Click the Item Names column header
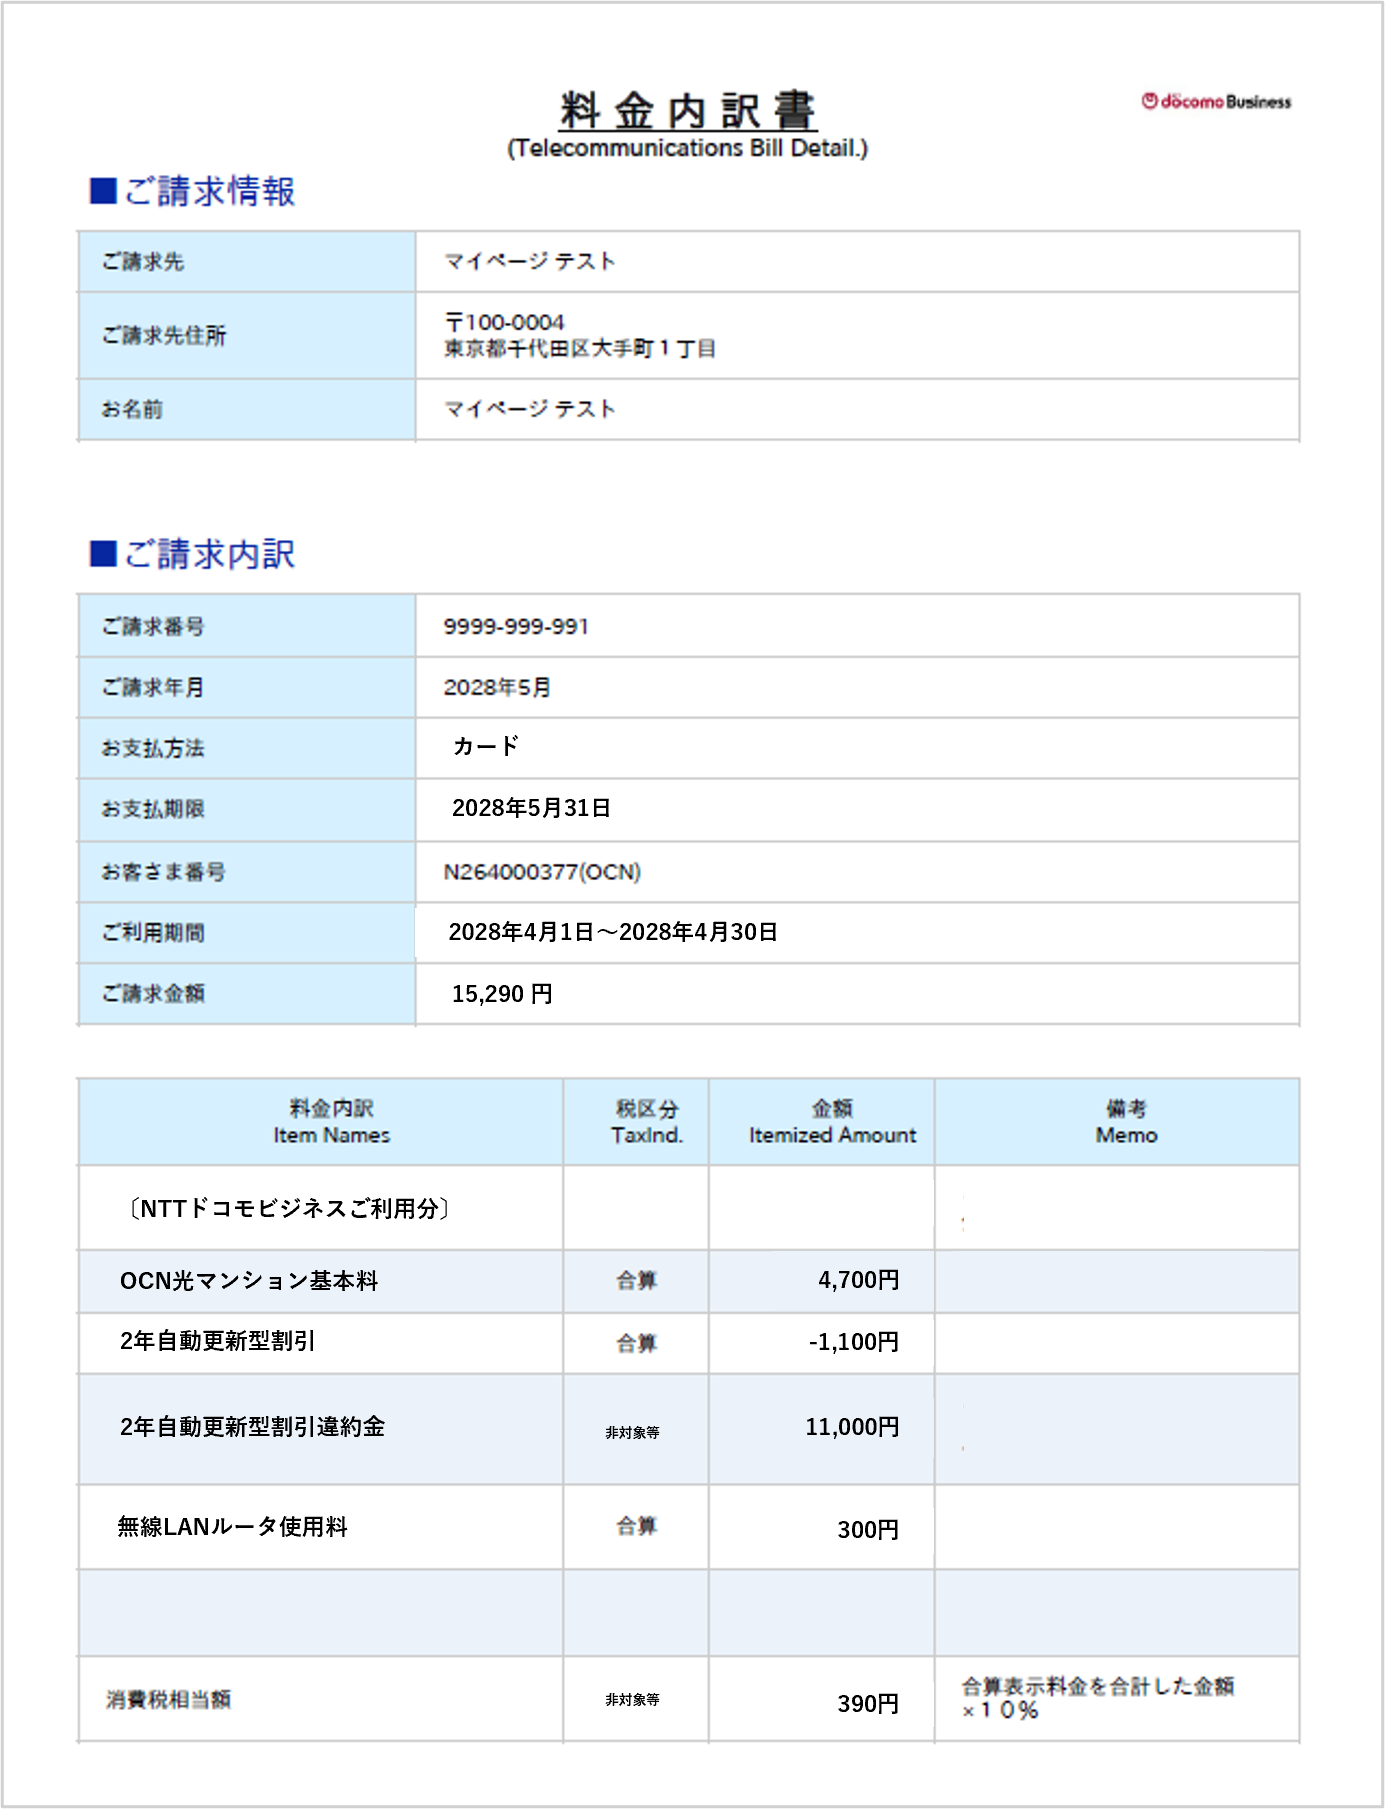This screenshot has width=1385, height=1809. click(331, 1122)
